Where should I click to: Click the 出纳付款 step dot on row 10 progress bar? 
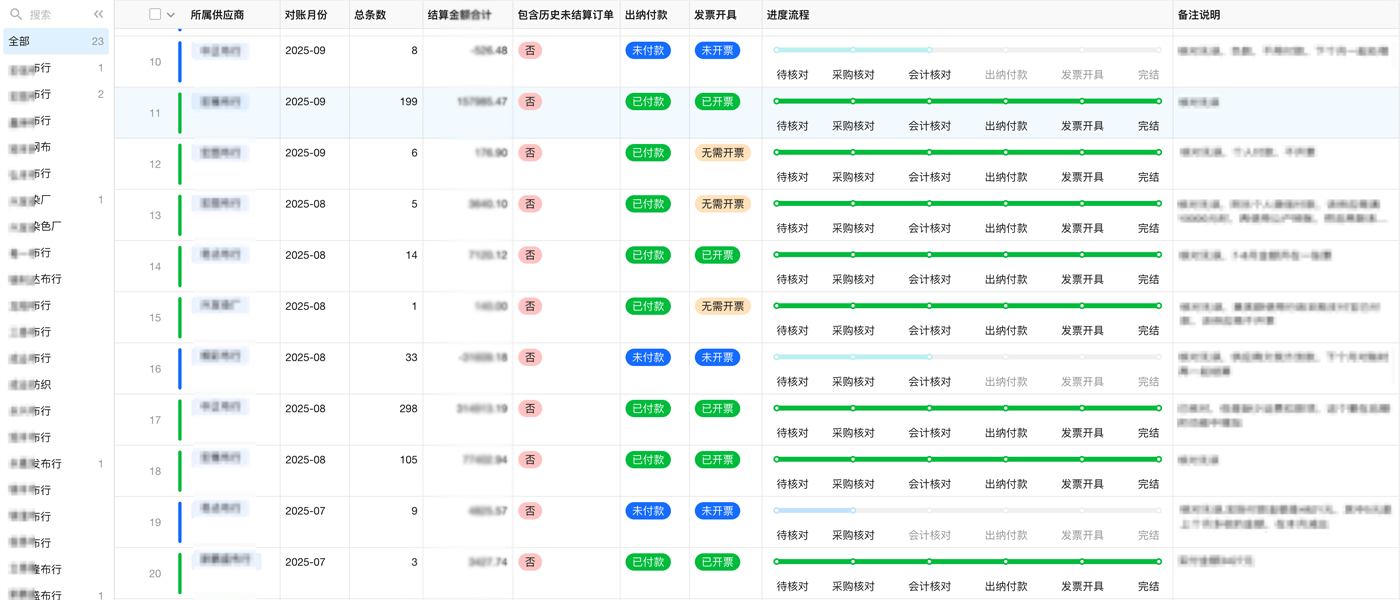(1006, 50)
